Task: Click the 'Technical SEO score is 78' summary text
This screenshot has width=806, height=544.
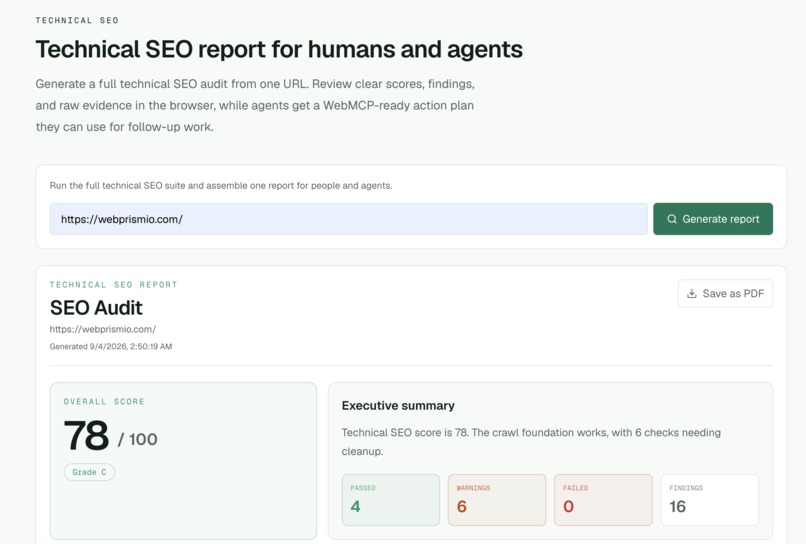Action: [531, 442]
